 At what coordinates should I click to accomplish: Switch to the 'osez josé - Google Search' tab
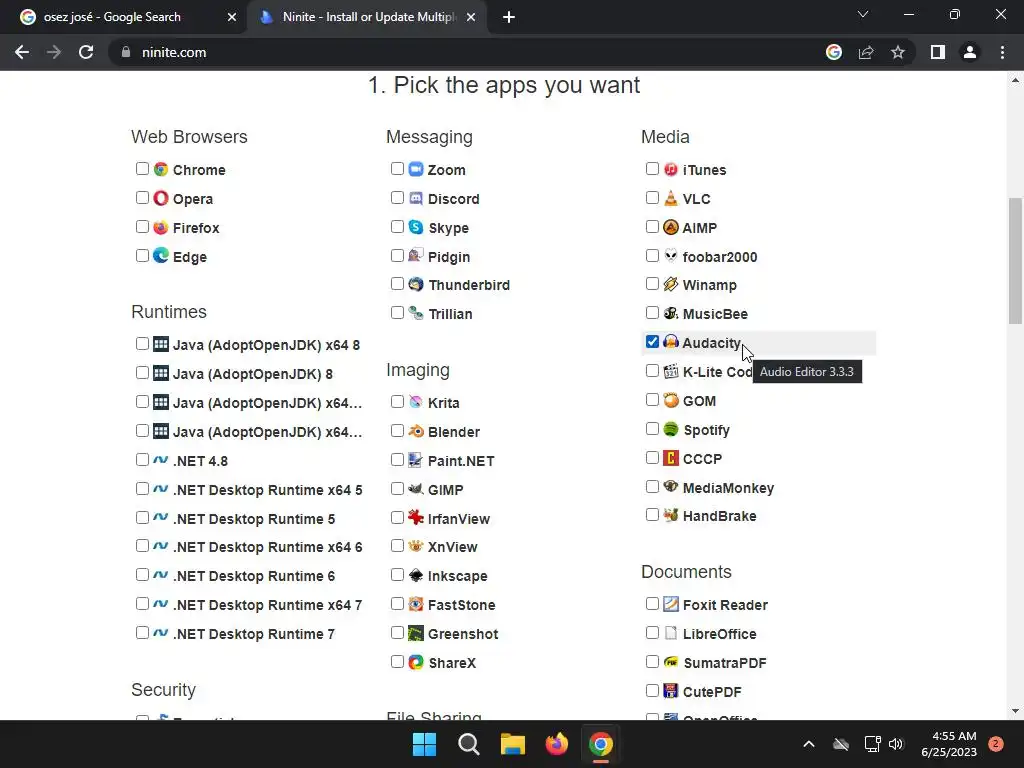click(129, 17)
